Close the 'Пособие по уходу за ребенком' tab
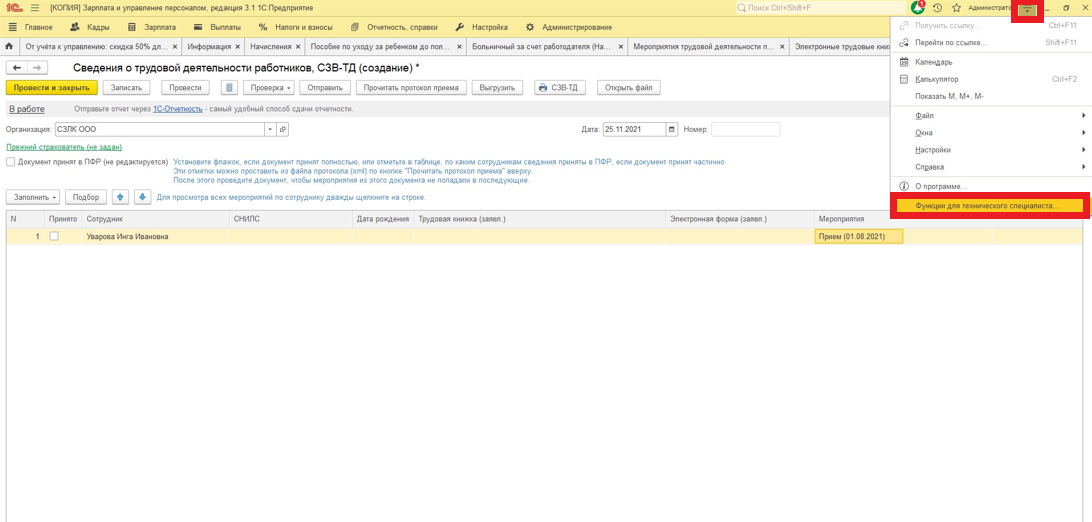 pos(458,47)
